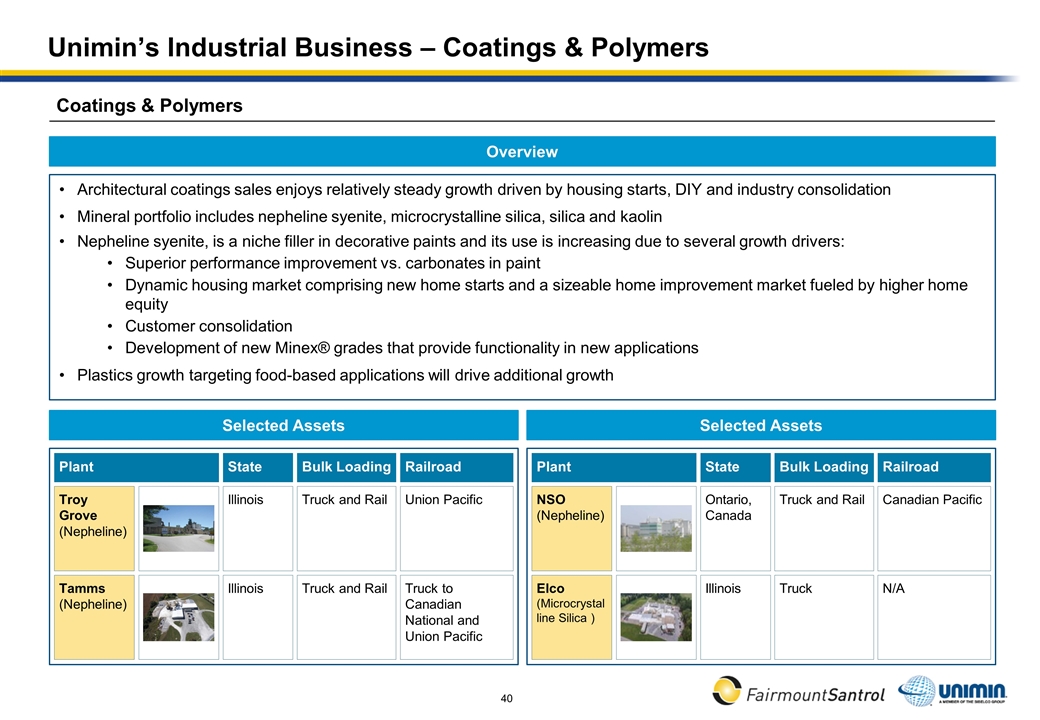Open the Troy Grove plant photo
This screenshot has width=1040, height=720.
pyautogui.click(x=178, y=528)
